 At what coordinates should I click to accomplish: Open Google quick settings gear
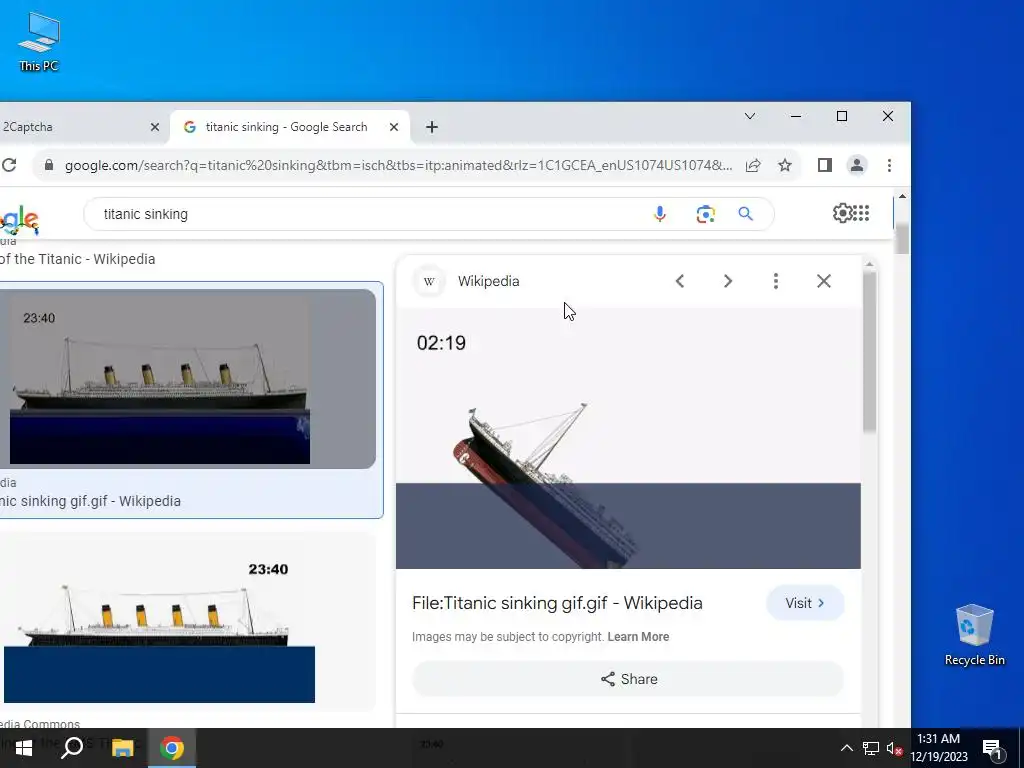tap(842, 213)
